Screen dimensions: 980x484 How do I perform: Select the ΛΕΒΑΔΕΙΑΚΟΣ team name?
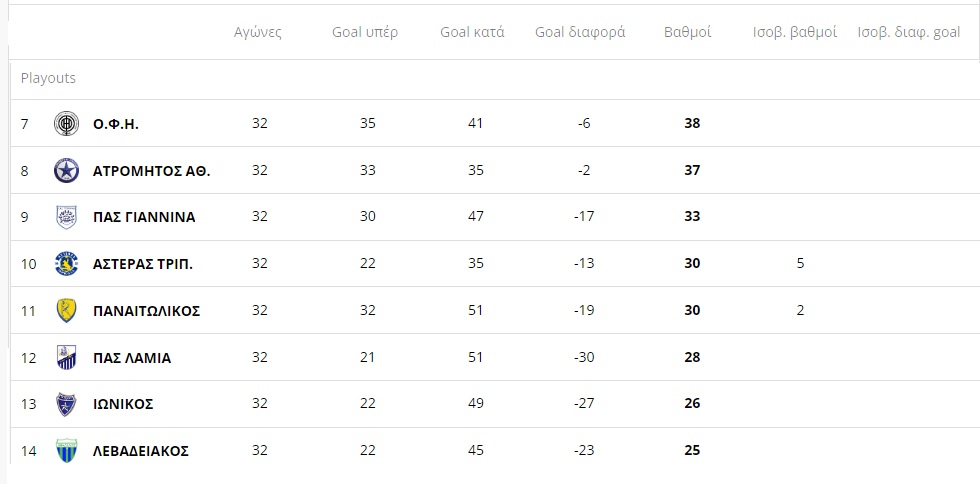(x=141, y=451)
